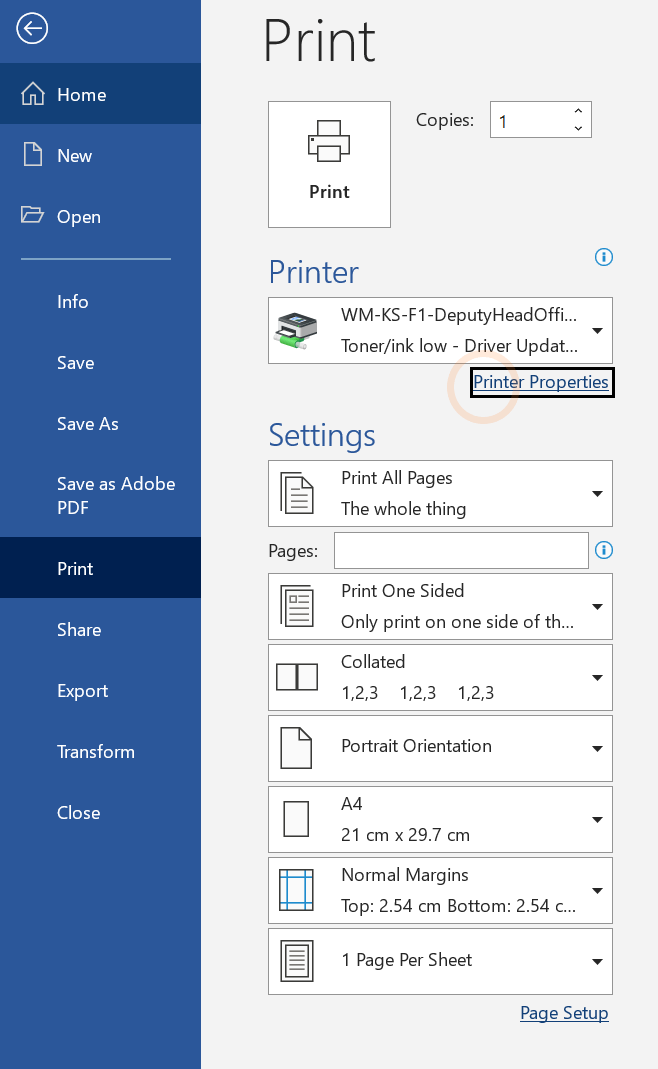Image resolution: width=658 pixels, height=1069 pixels.
Task: Open Printer Properties
Action: pyautogui.click(x=542, y=382)
